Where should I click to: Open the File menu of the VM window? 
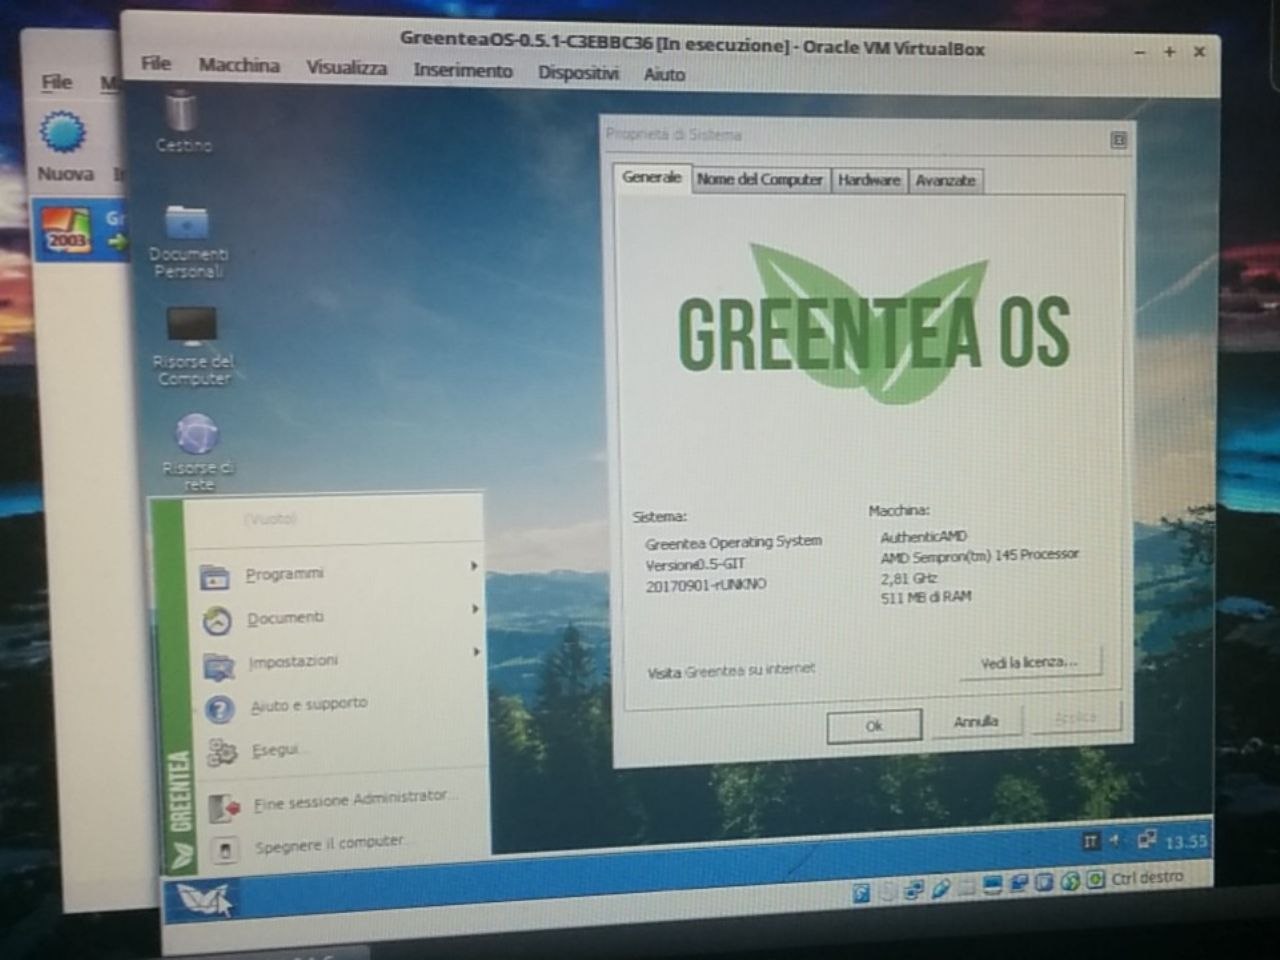pyautogui.click(x=156, y=63)
